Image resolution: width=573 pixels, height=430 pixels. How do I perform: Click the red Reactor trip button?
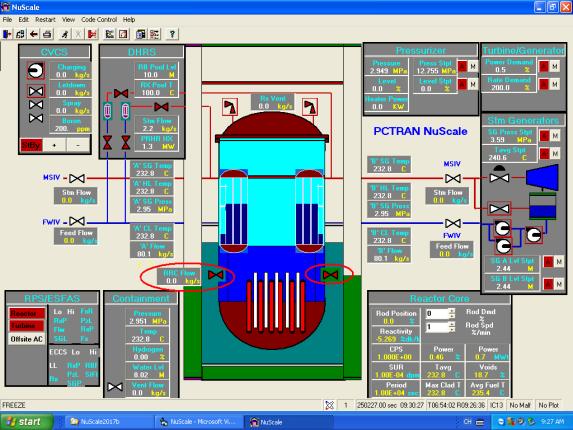tap(26, 313)
